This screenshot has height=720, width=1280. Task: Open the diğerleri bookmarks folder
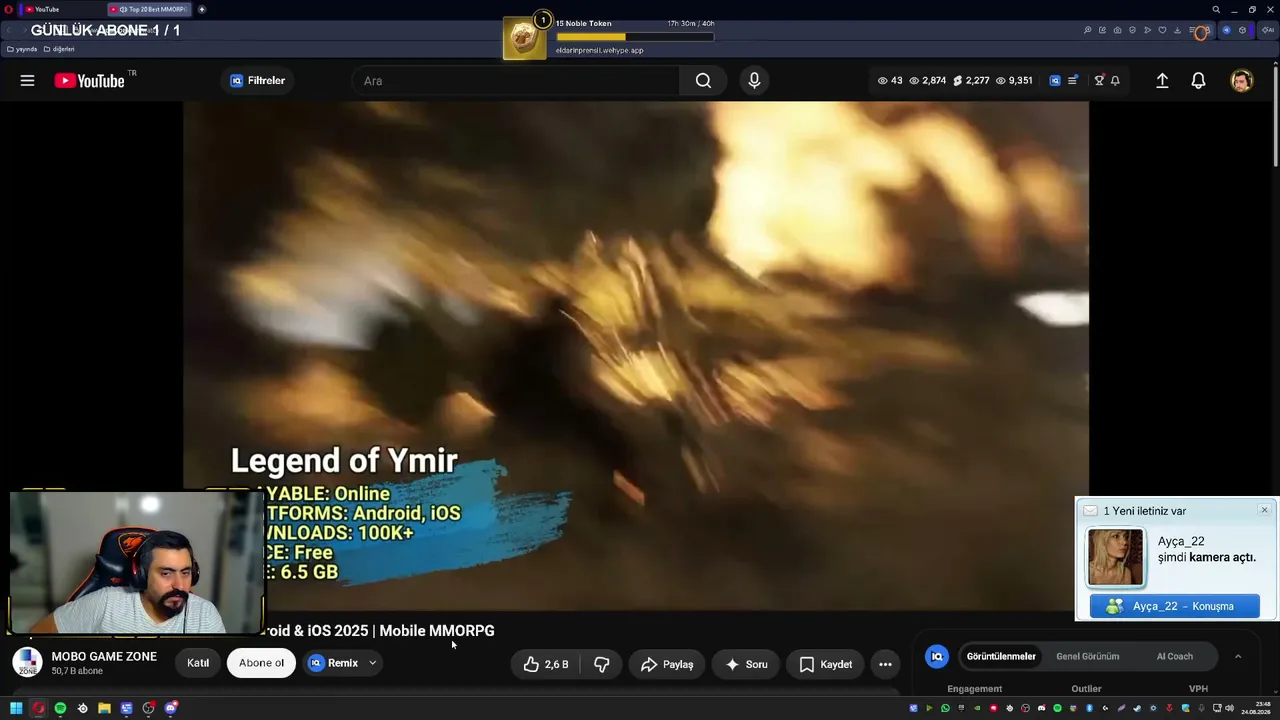59,49
